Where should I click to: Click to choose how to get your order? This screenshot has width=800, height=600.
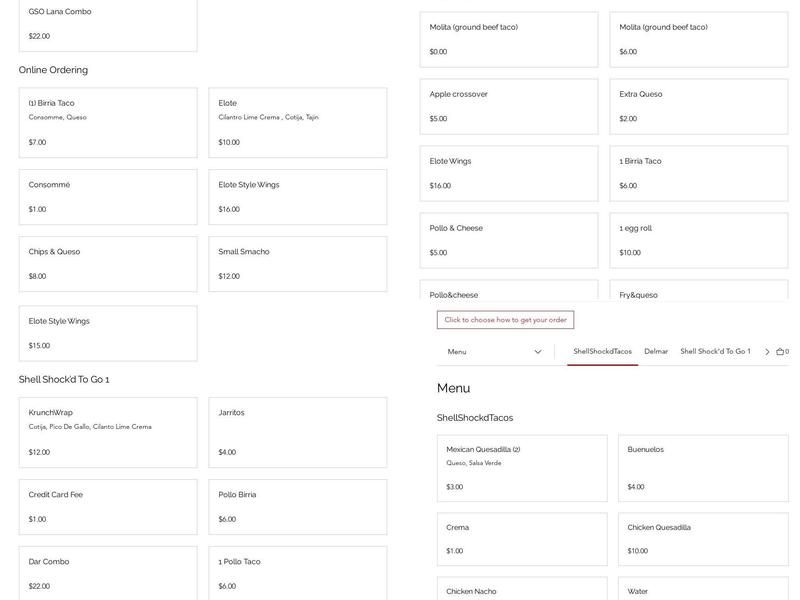click(x=505, y=320)
